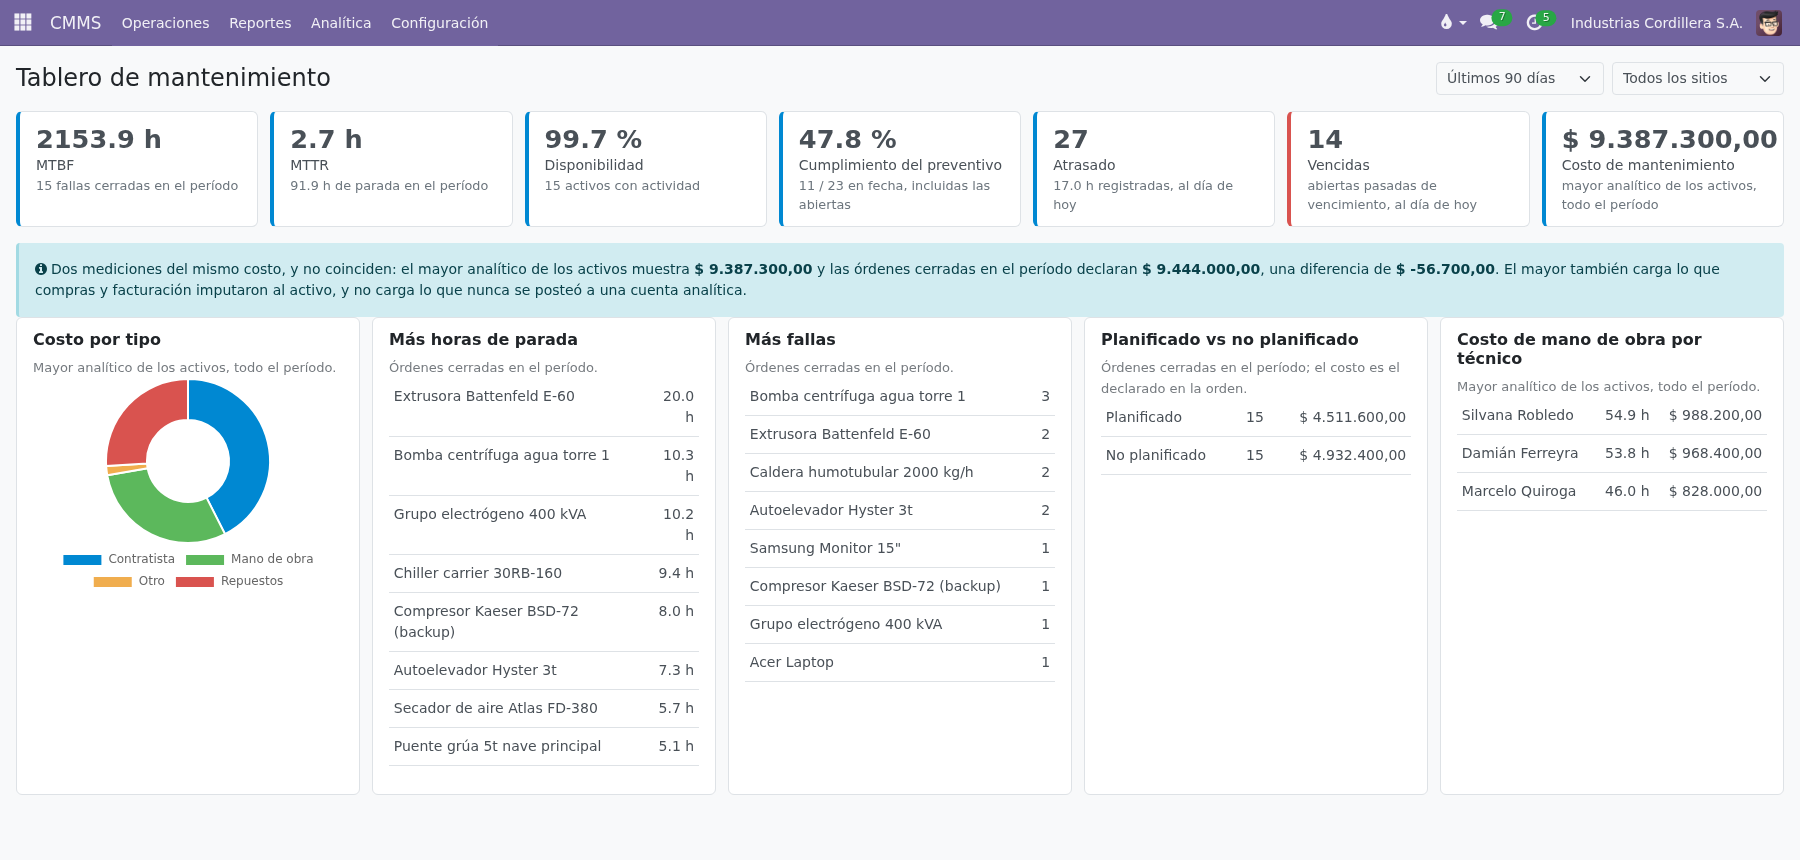Expand the Todos los sitios dropdown
The width and height of the screenshot is (1800, 860).
point(1697,78)
